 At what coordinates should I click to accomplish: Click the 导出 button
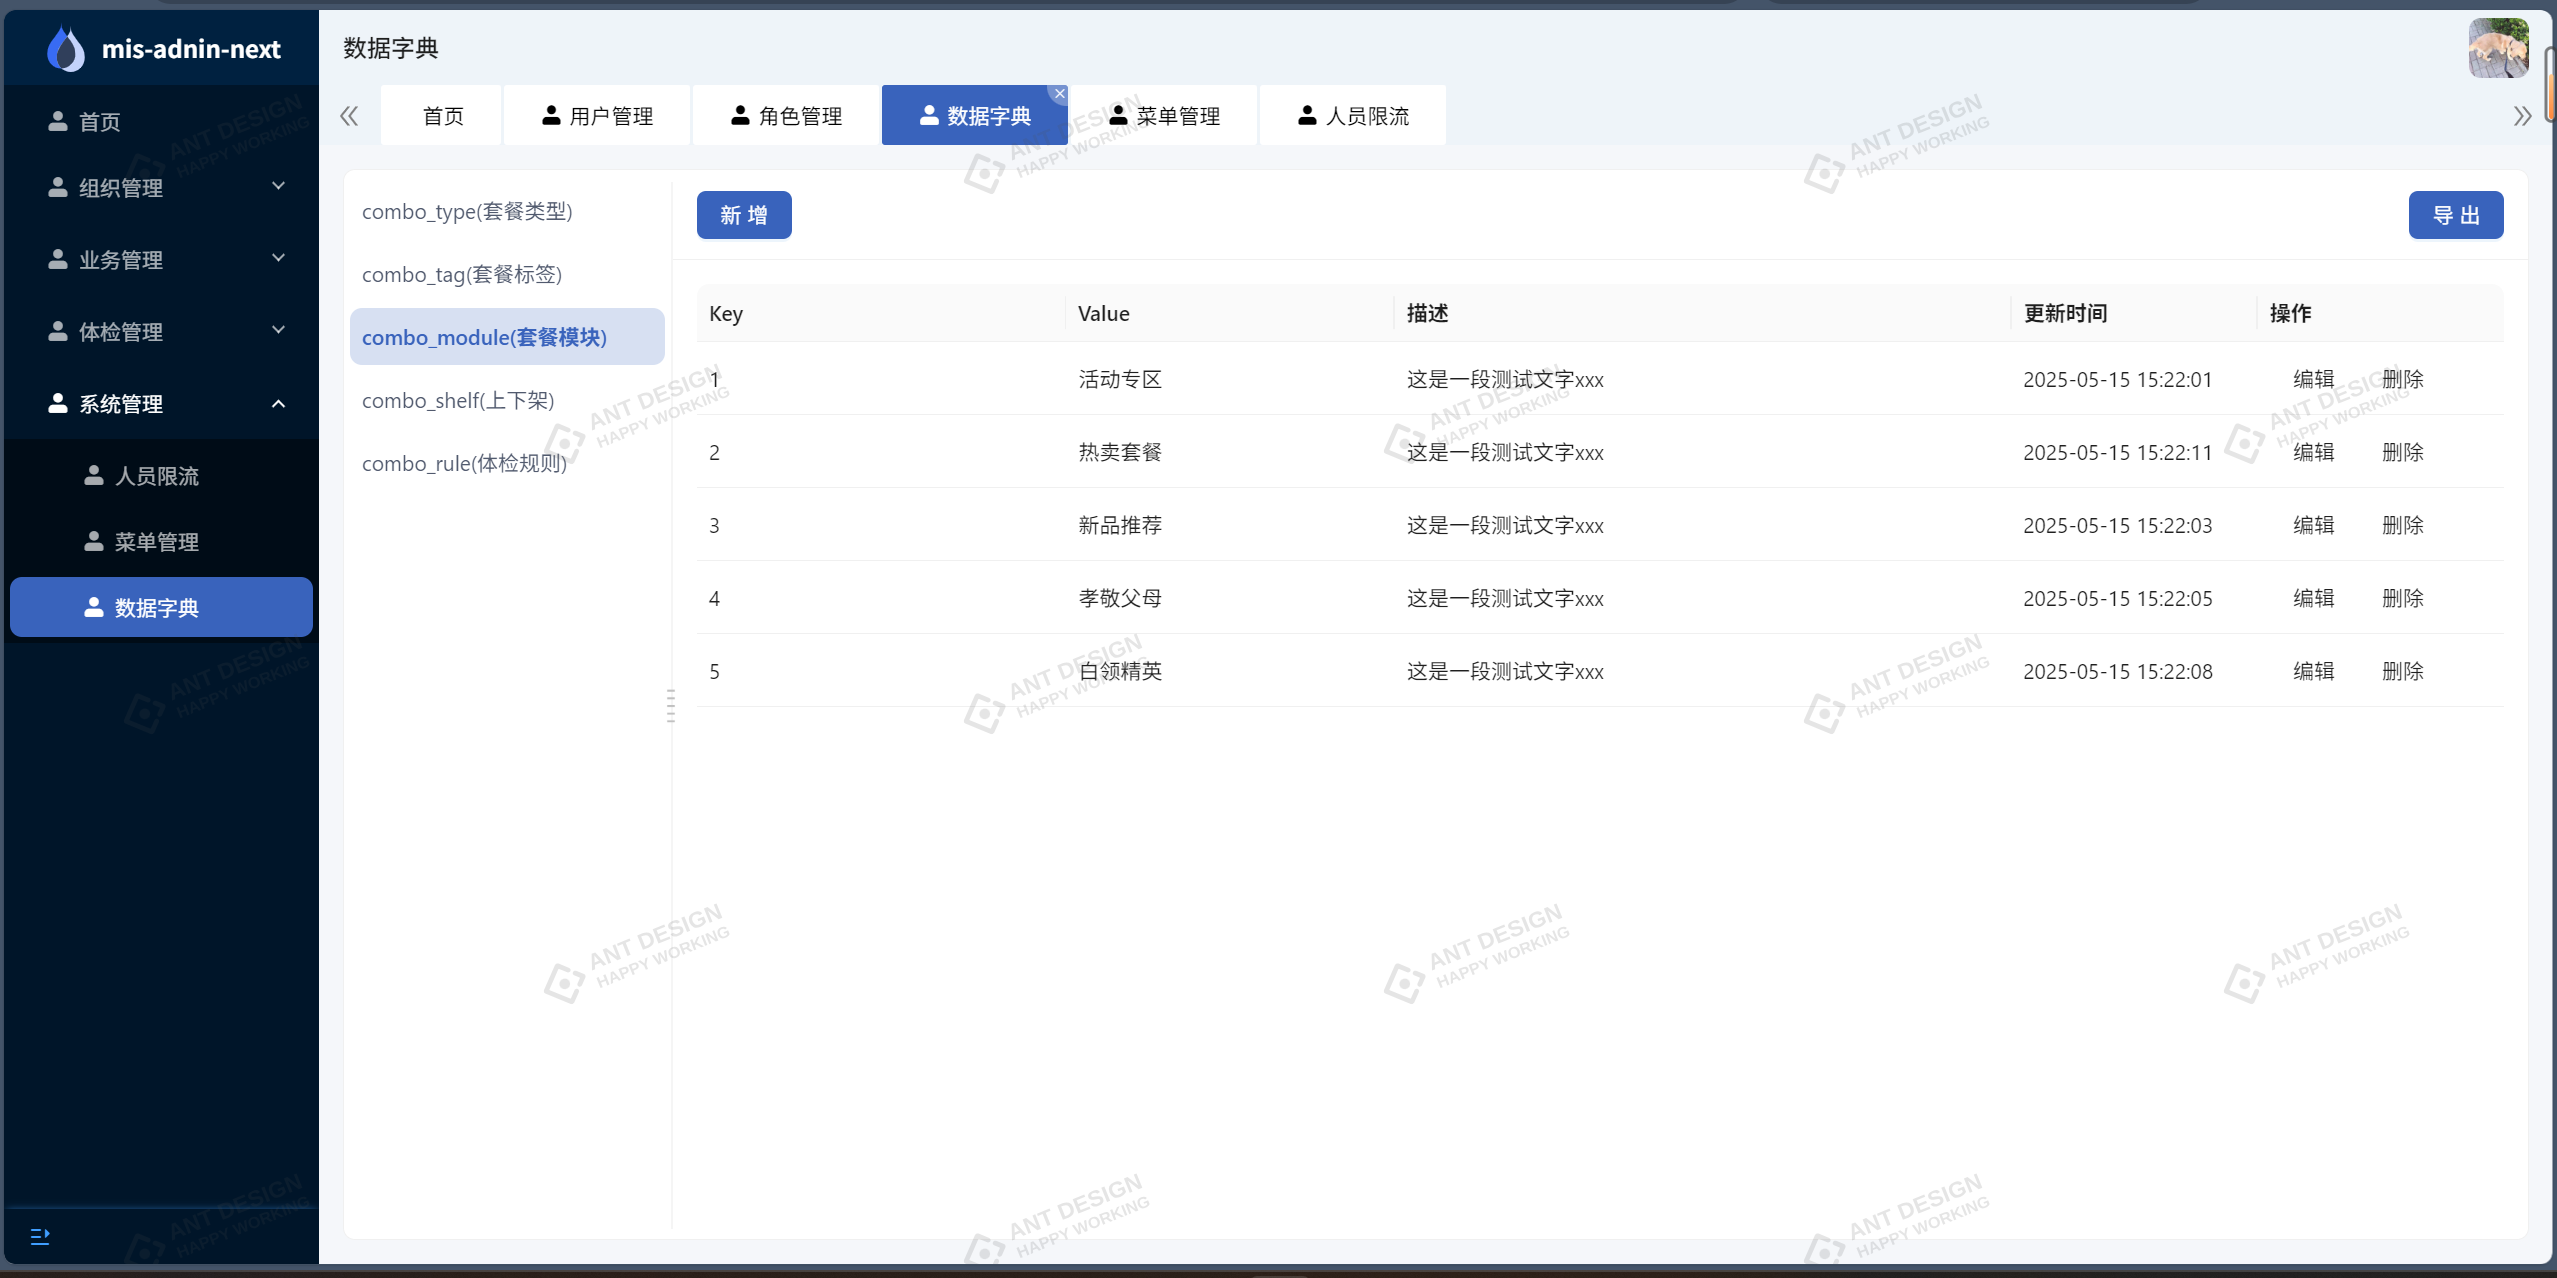click(2456, 214)
